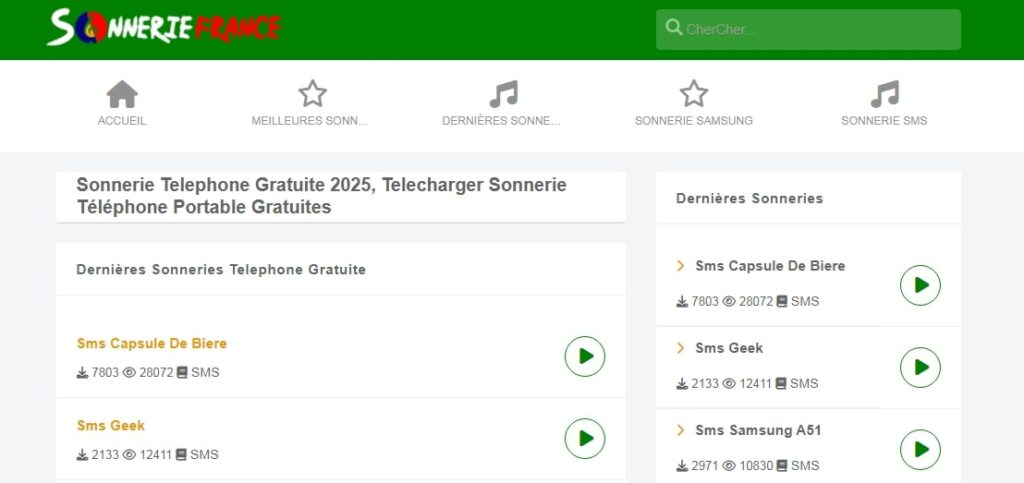Click the chevron beside sidebar Sms Geek
This screenshot has height=483, width=1024.
coord(681,348)
